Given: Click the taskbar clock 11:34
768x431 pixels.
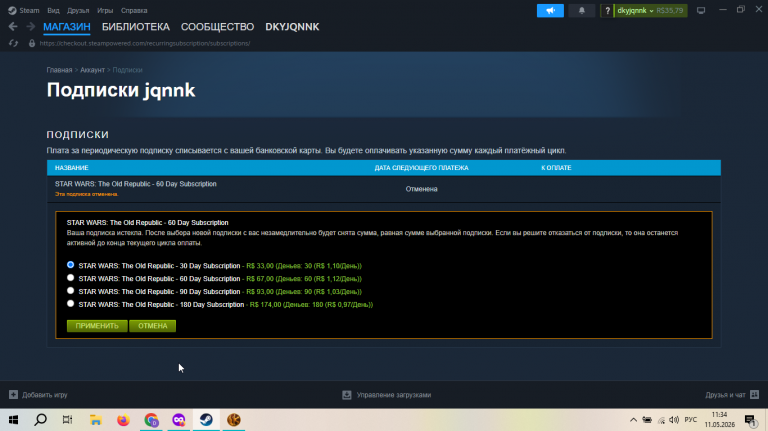Looking at the screenshot, I should point(720,415).
